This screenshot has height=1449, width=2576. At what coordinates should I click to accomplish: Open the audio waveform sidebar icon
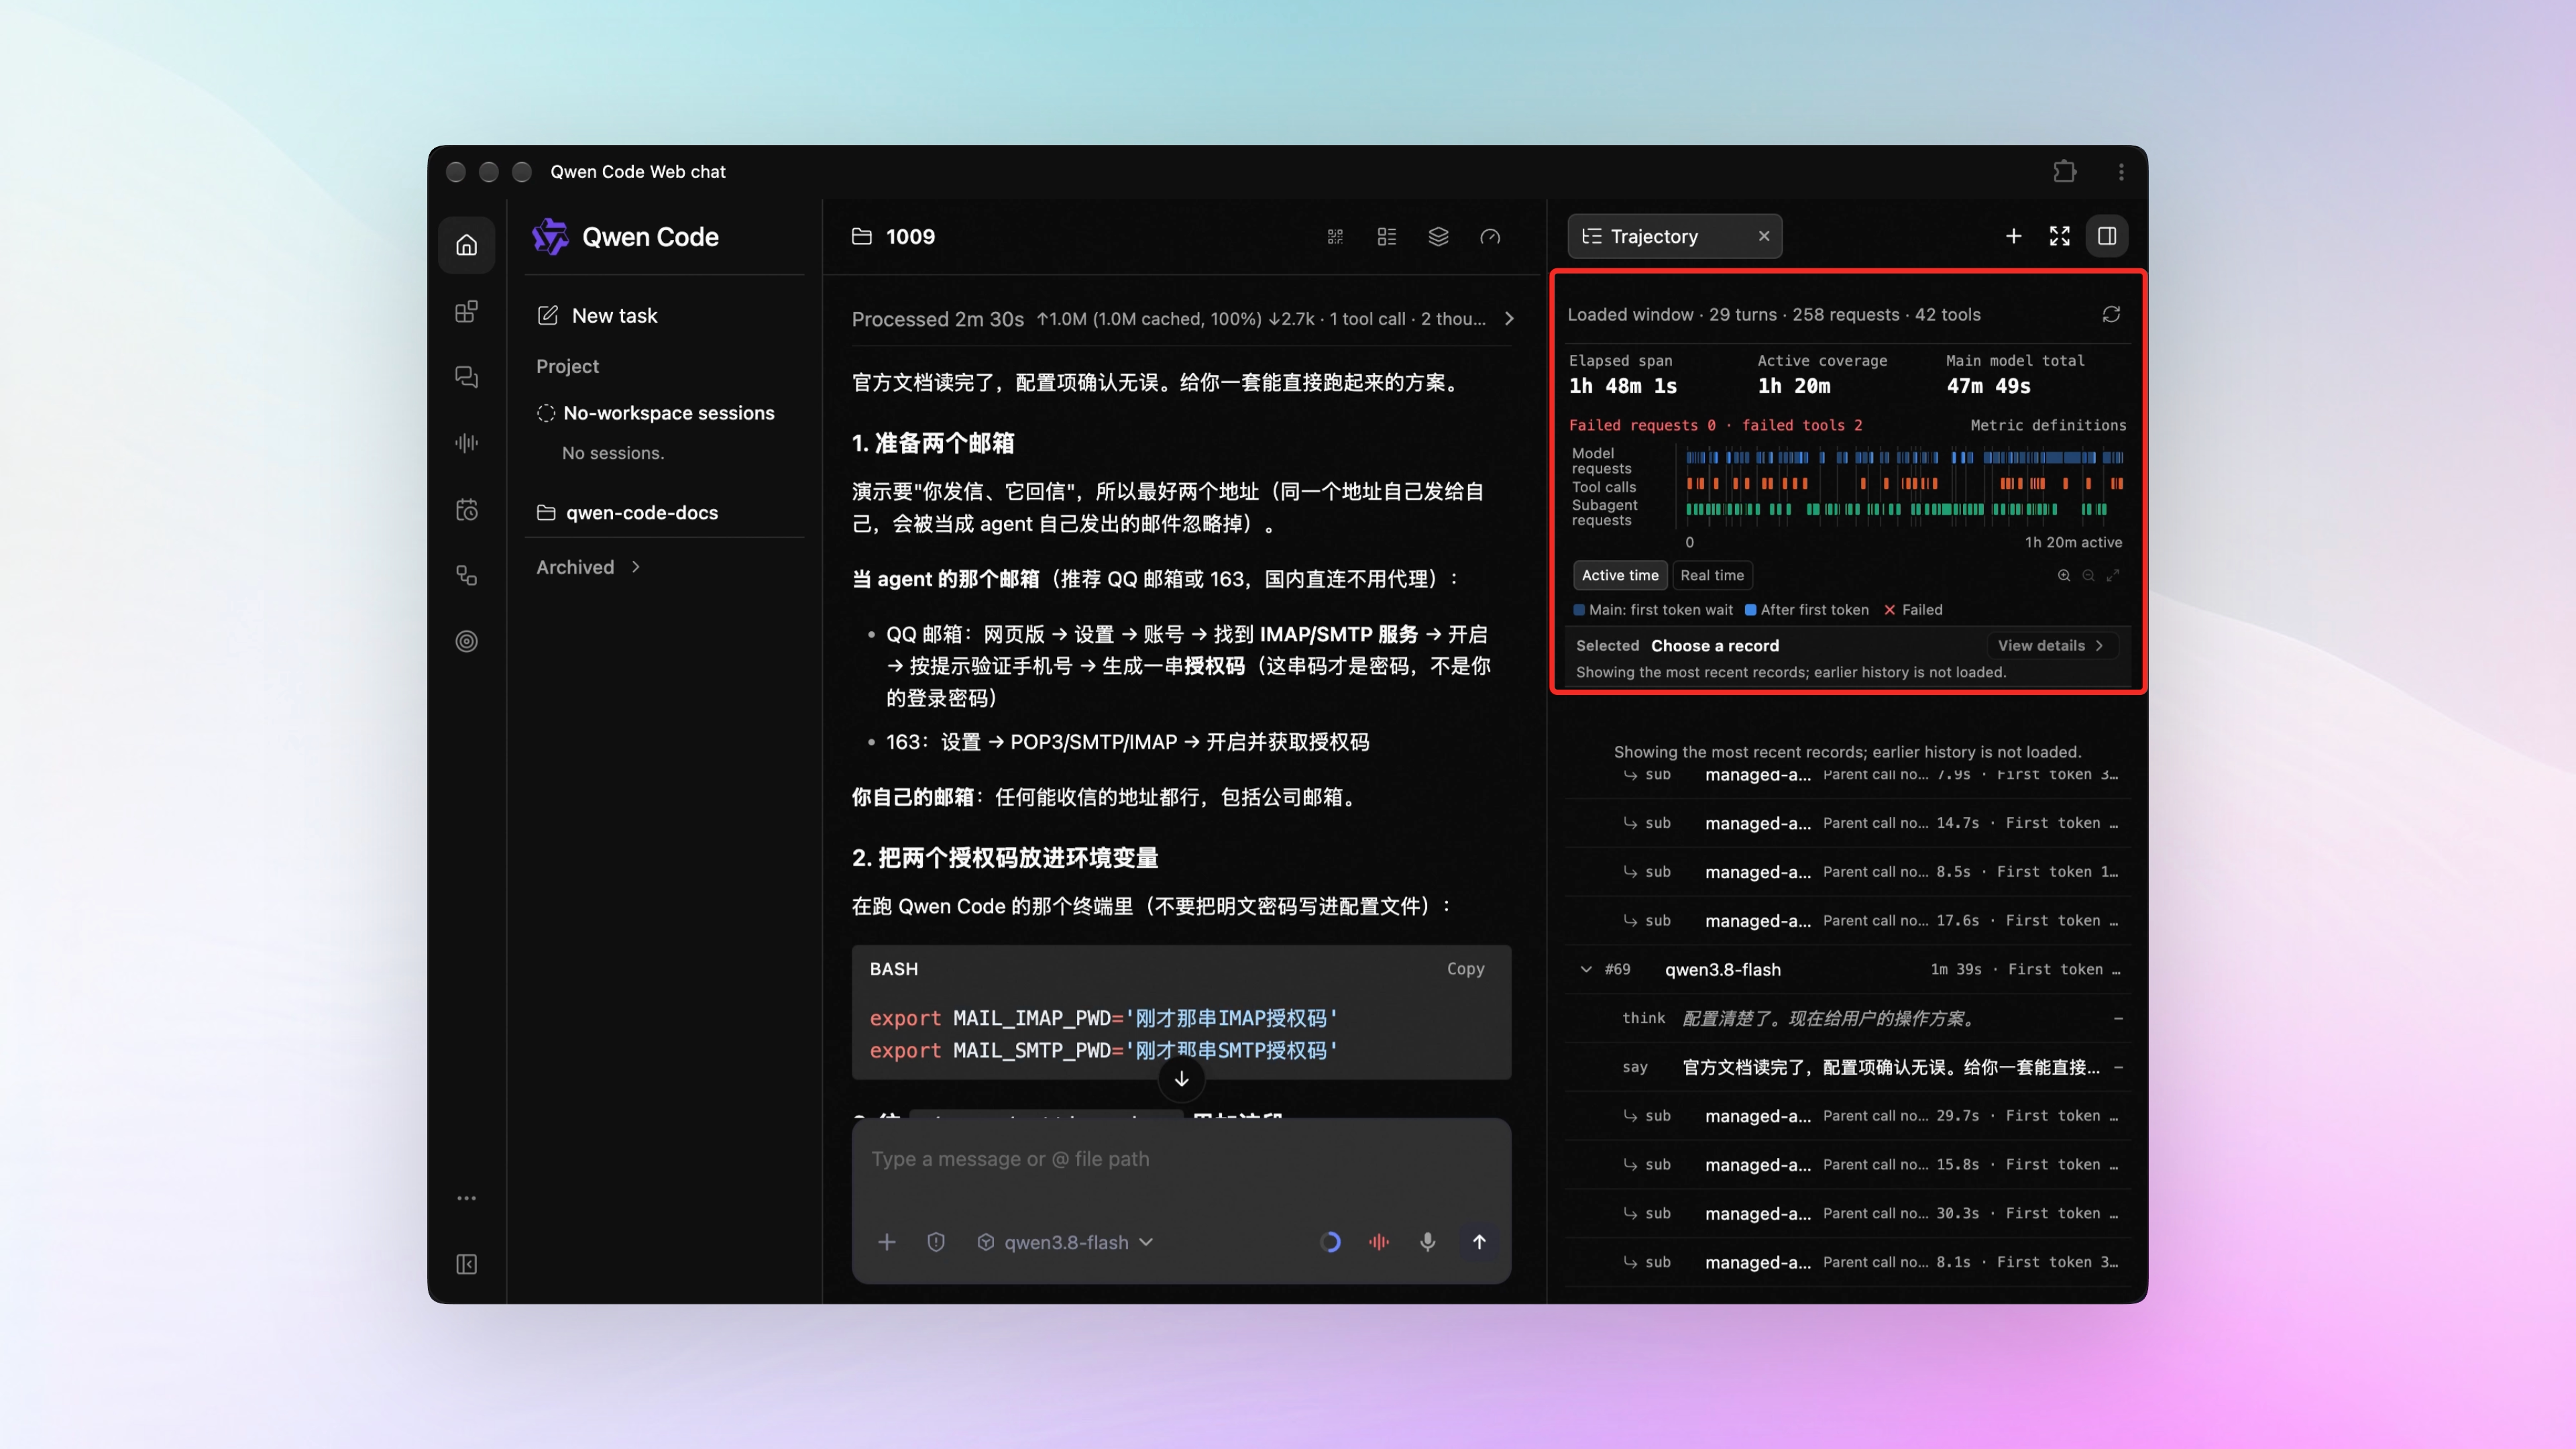[x=466, y=443]
